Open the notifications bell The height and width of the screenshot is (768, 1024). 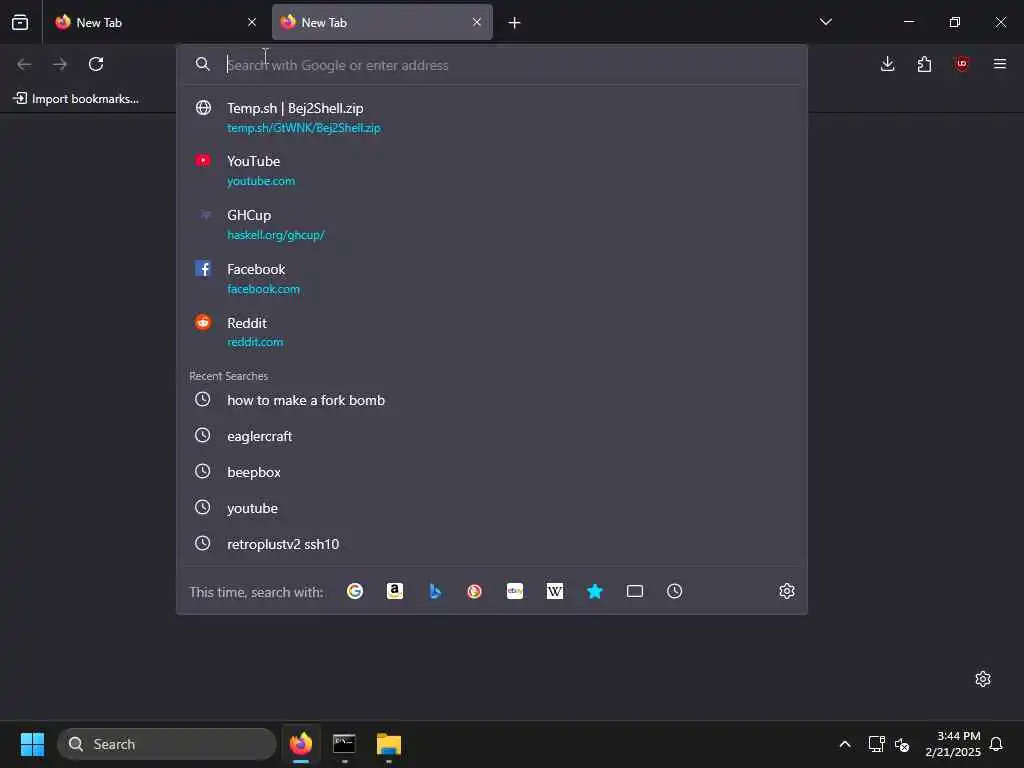pyautogui.click(x=996, y=744)
